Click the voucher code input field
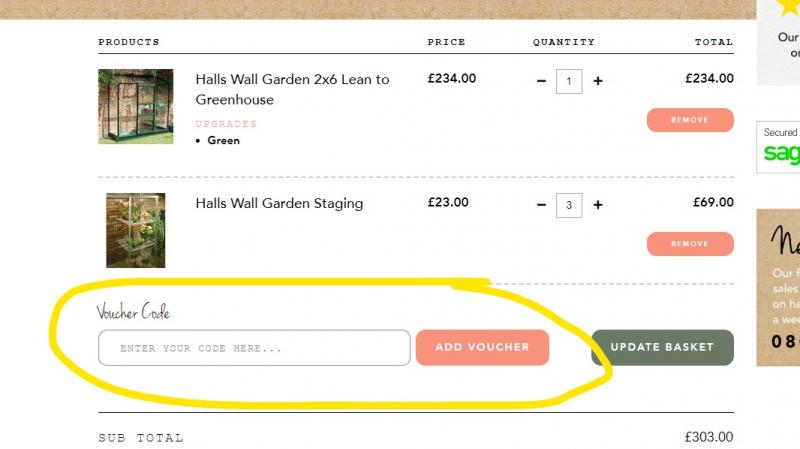The image size is (800, 449). coord(254,348)
